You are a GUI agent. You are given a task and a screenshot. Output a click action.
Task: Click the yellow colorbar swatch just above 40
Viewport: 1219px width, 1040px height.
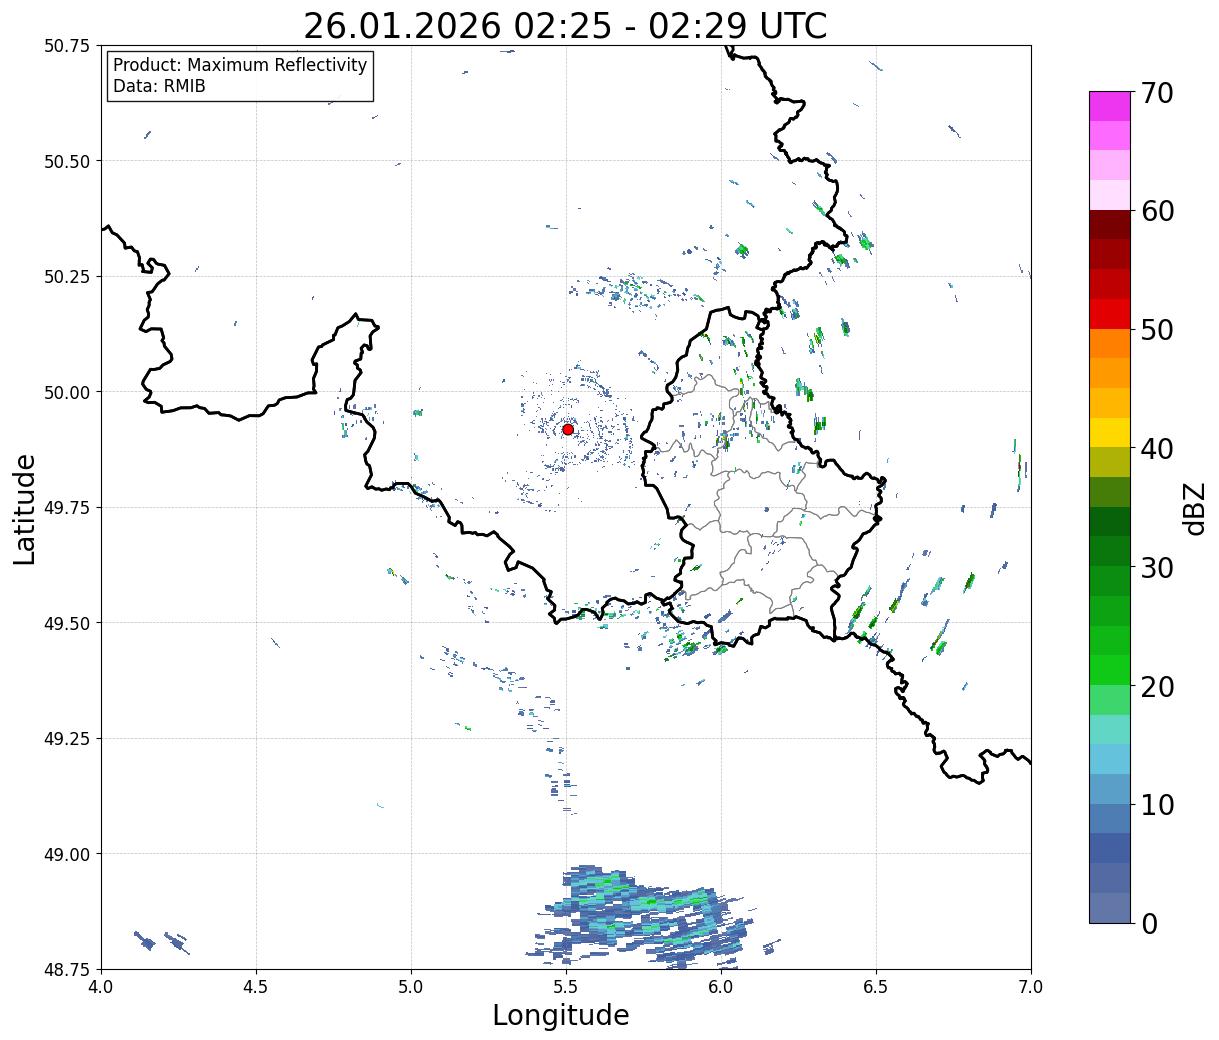1110,432
